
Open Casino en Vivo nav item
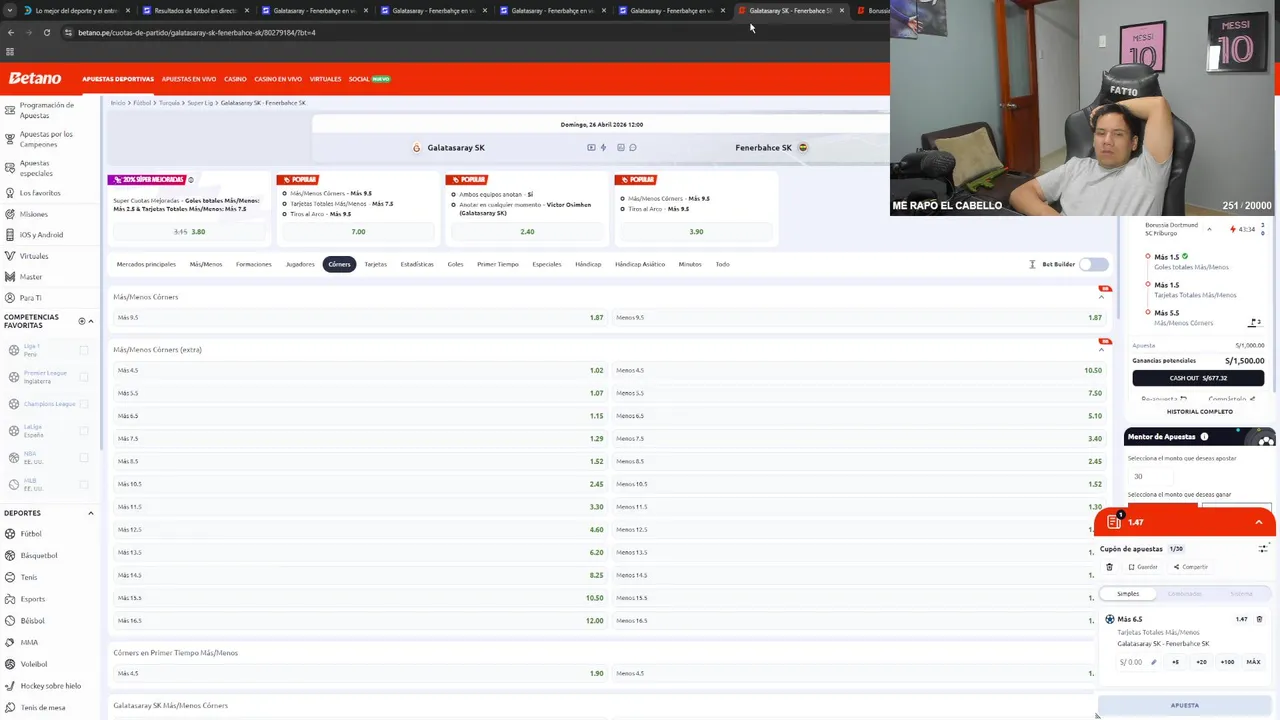pos(278,79)
